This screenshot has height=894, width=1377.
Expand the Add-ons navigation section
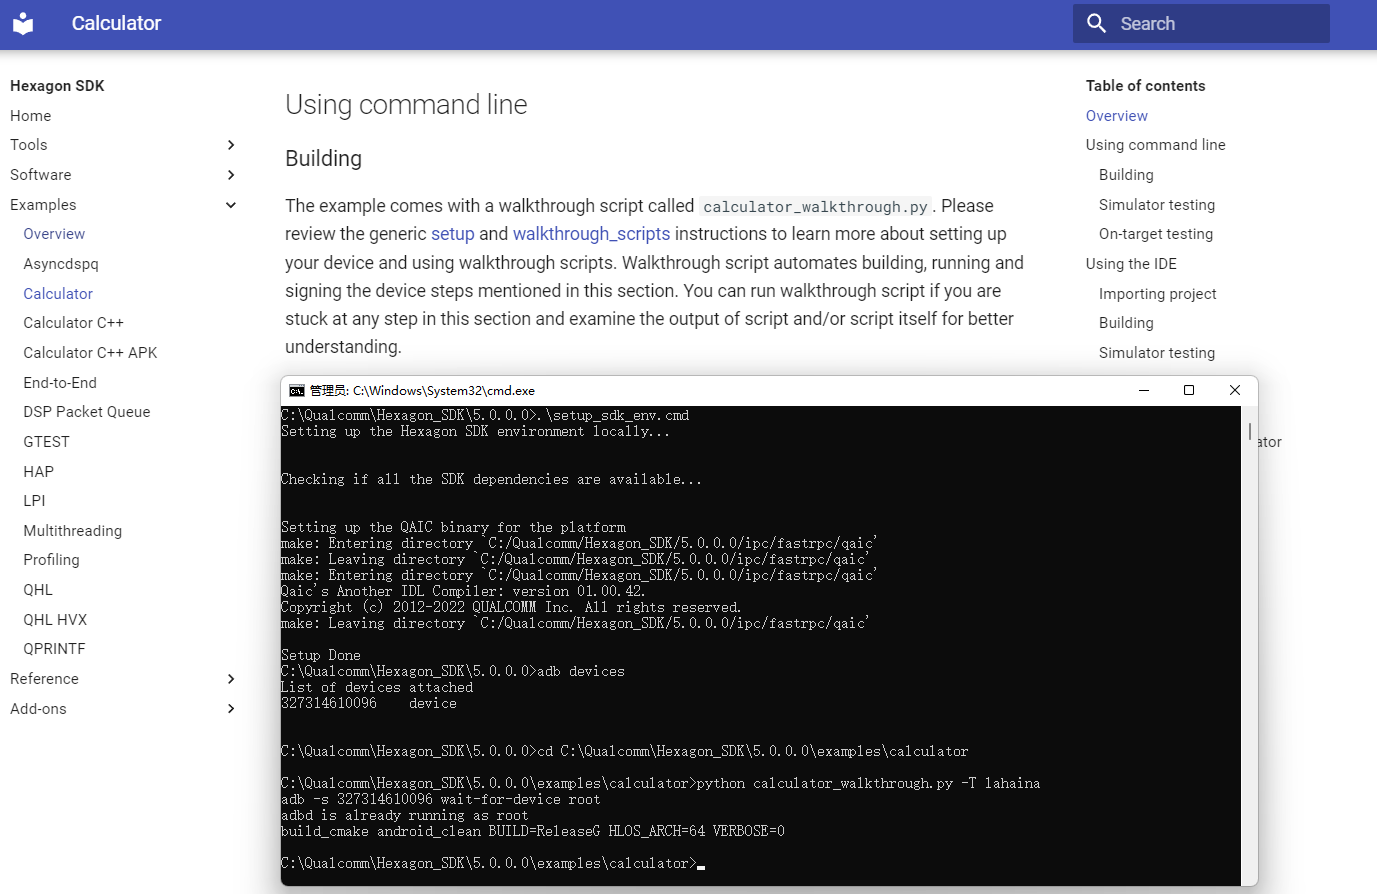pyautogui.click(x=231, y=709)
